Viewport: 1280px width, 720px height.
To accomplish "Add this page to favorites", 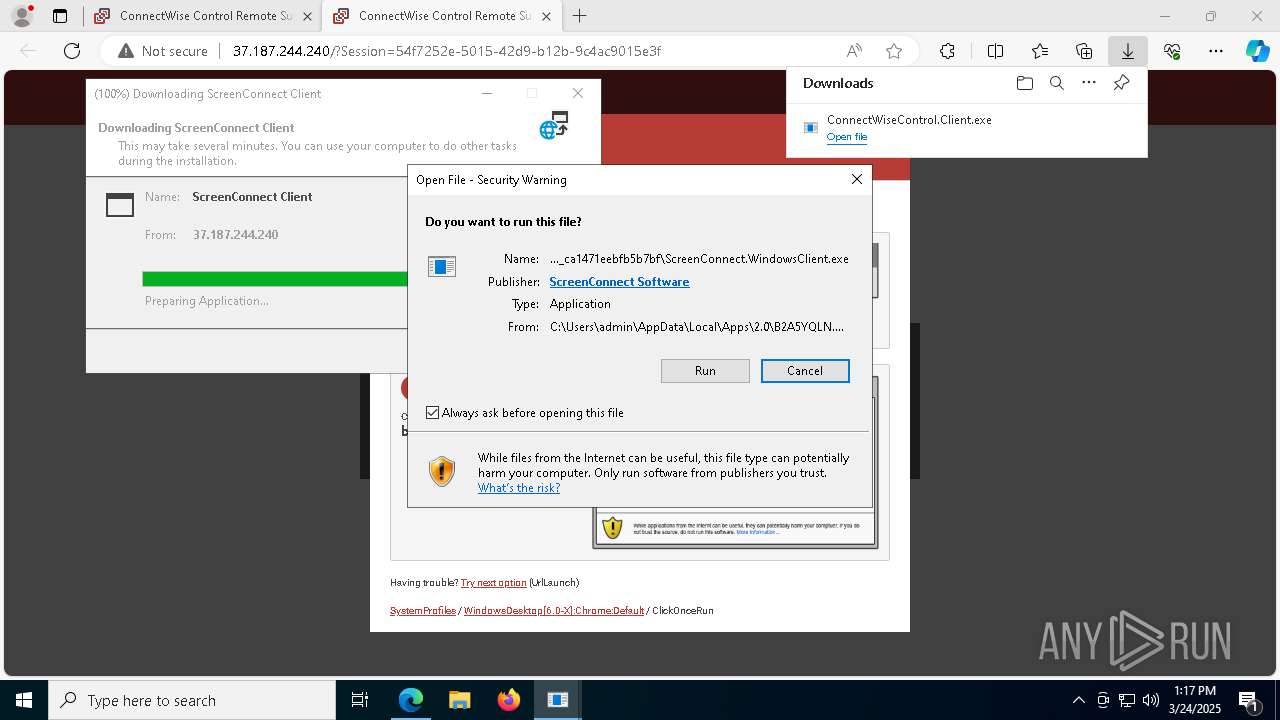I will pos(894,51).
